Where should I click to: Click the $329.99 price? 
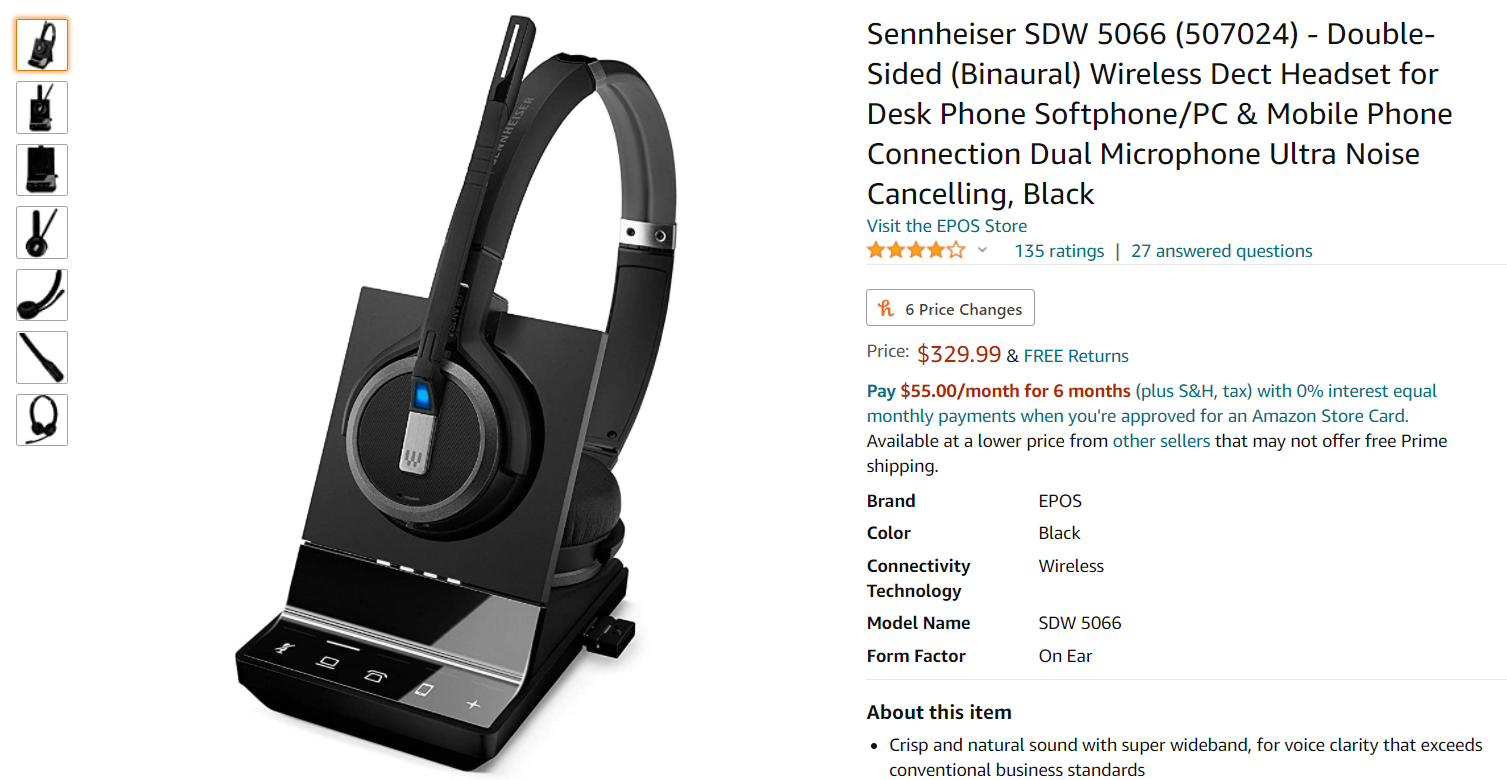959,354
